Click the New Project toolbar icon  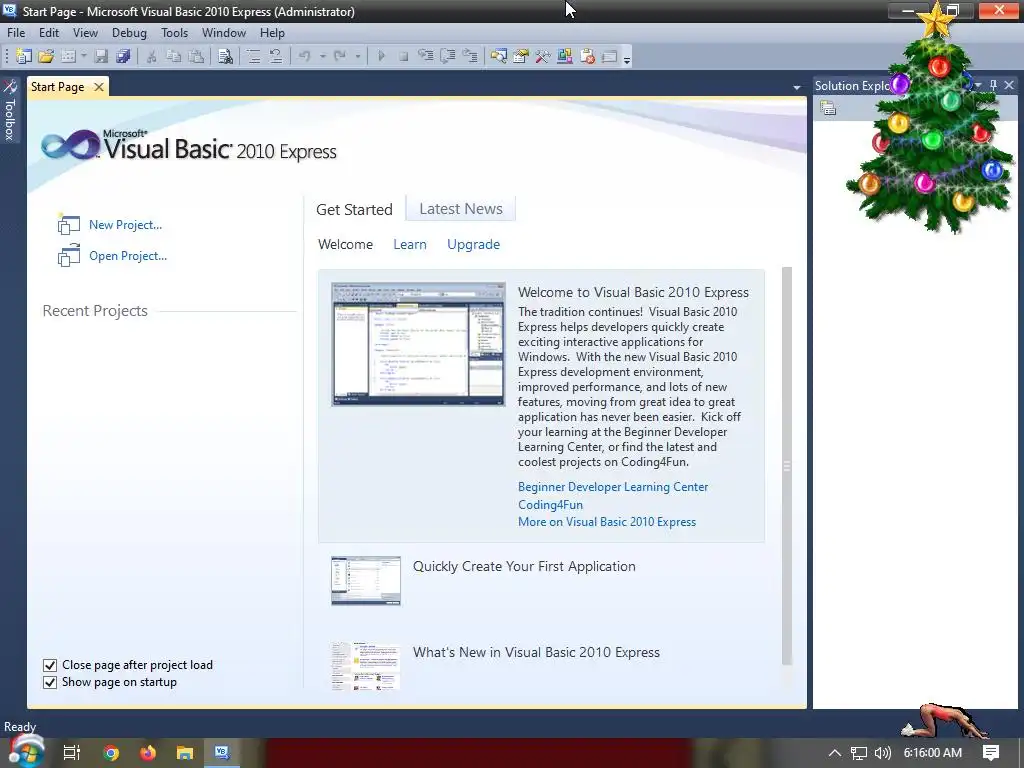(24, 56)
